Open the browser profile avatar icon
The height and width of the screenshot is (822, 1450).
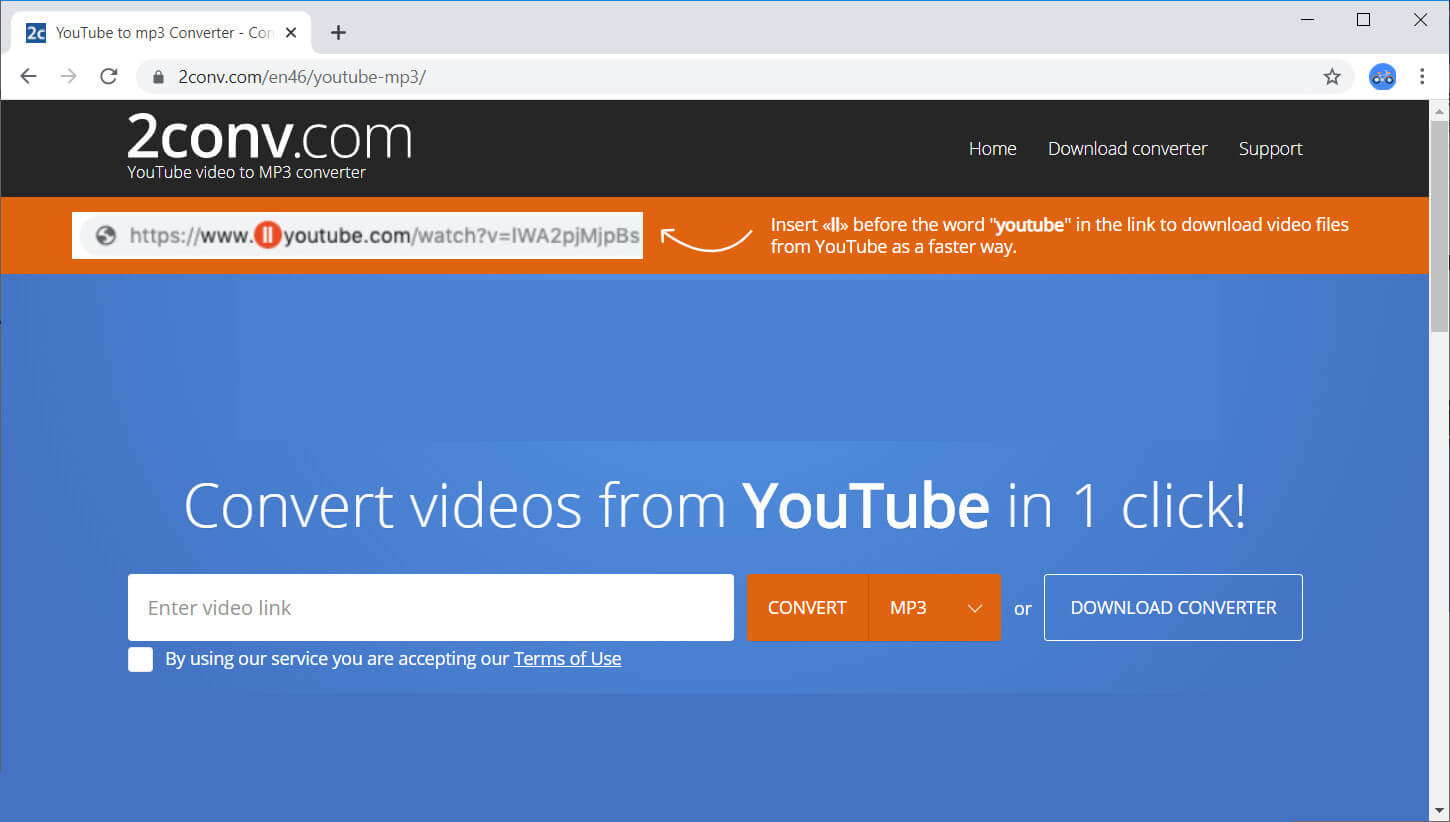coord(1382,77)
